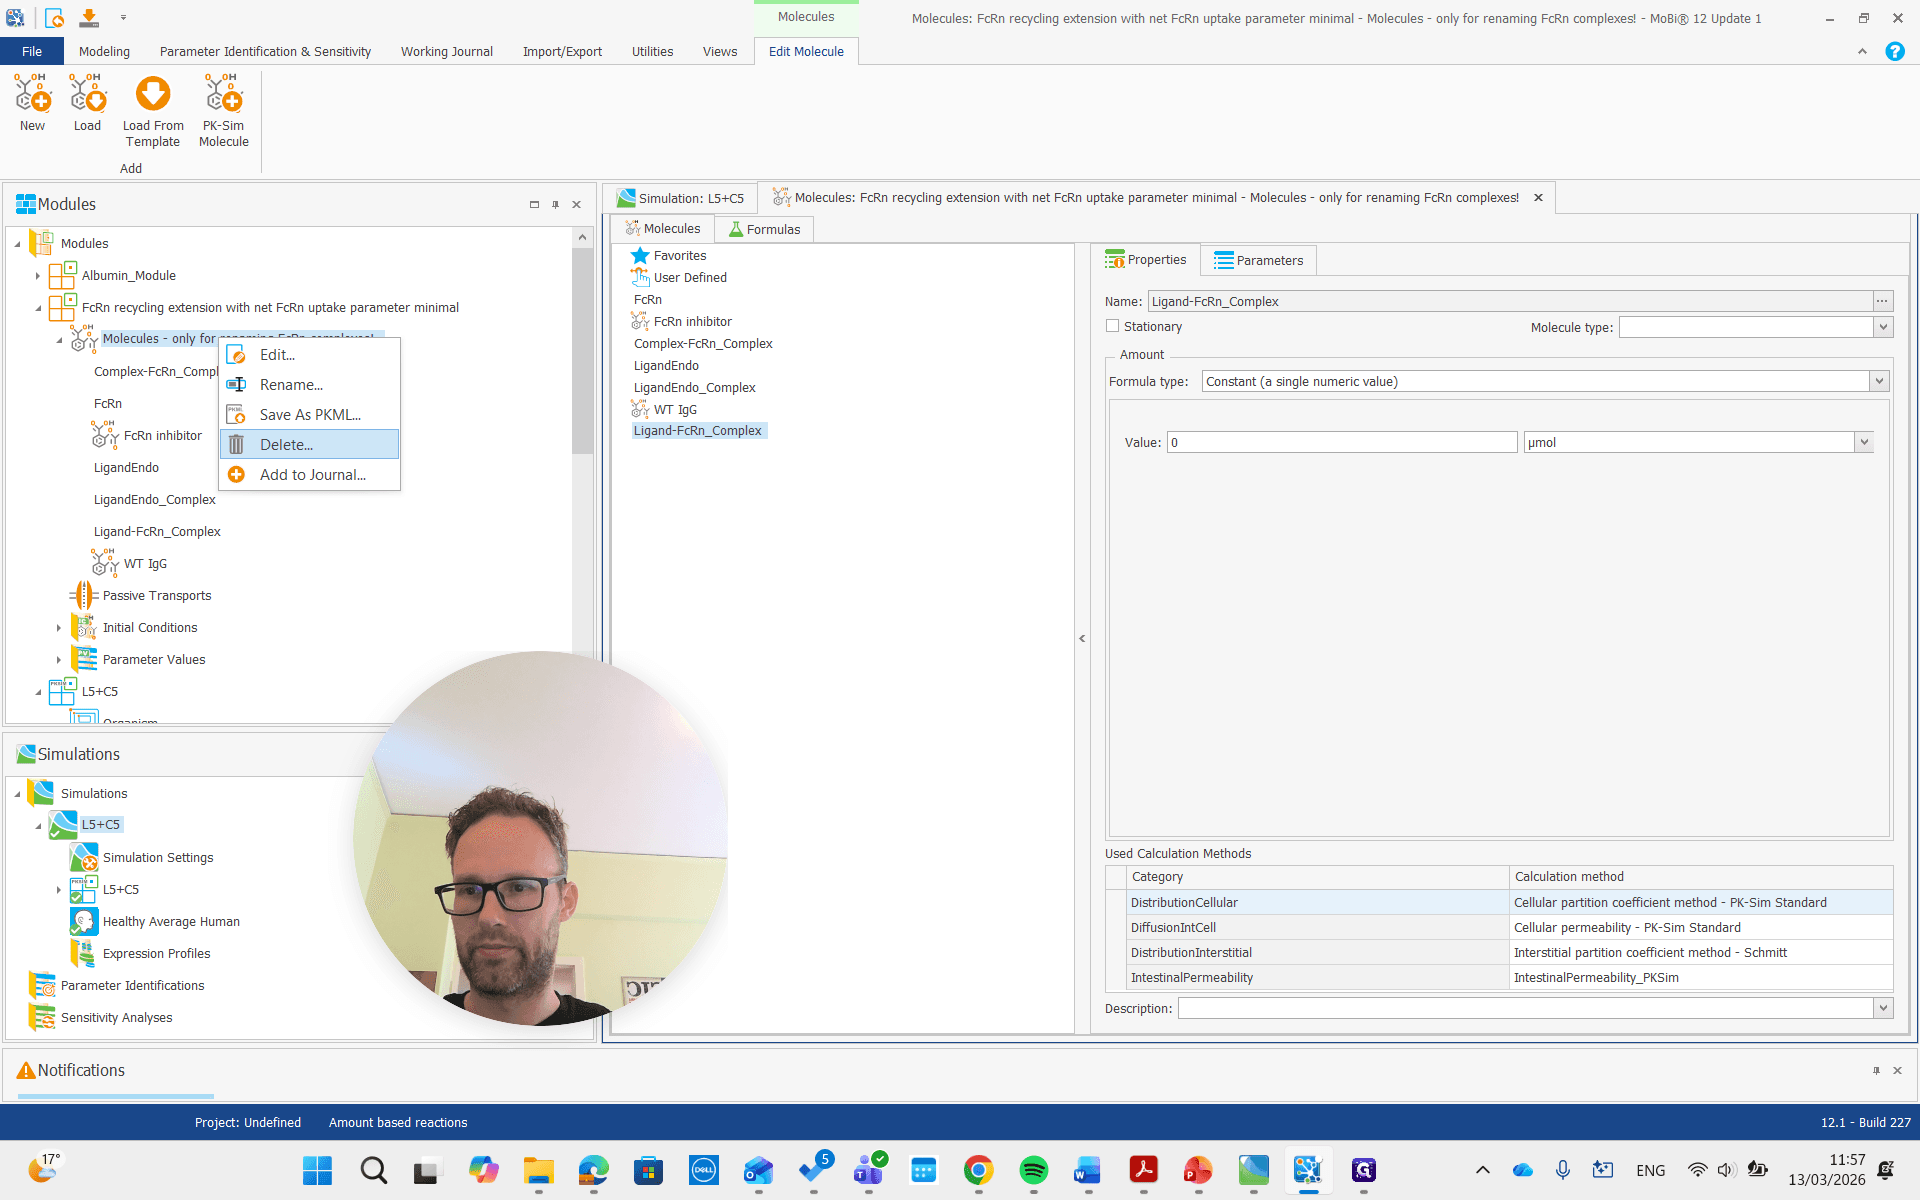Click the Load molecule icon
This screenshot has height=1200, width=1920.
coord(87,94)
